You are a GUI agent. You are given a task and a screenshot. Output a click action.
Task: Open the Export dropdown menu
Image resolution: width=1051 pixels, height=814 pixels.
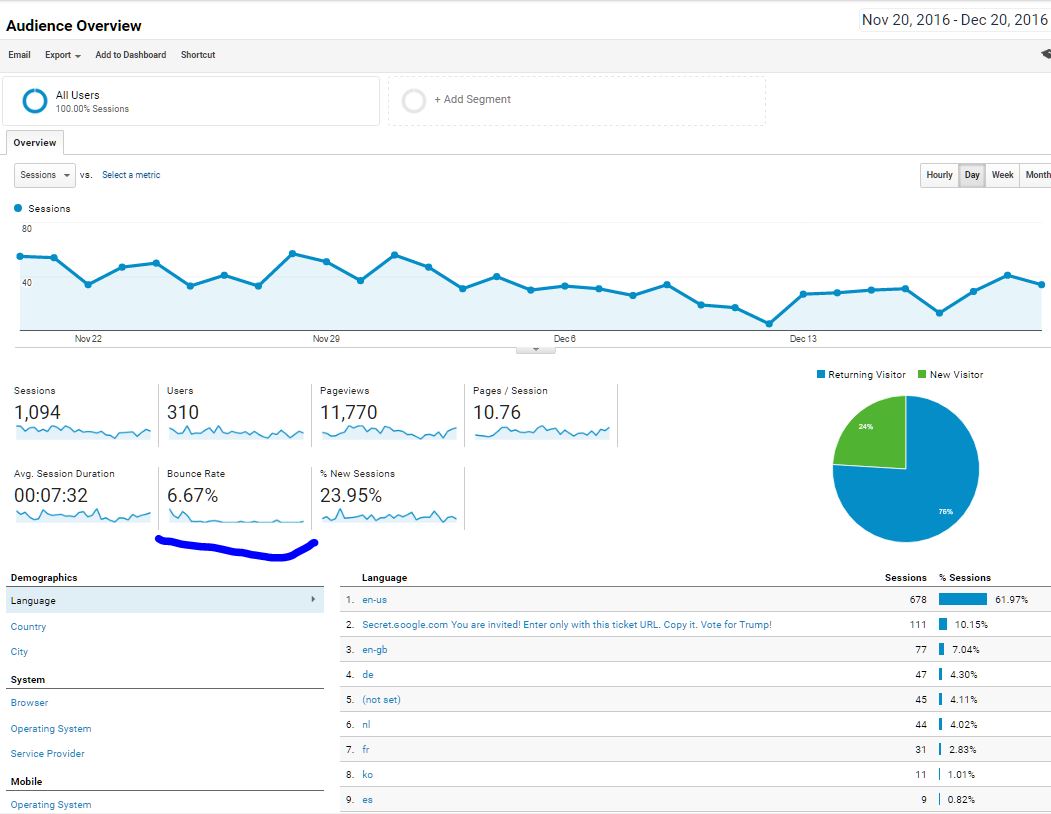click(x=62, y=55)
